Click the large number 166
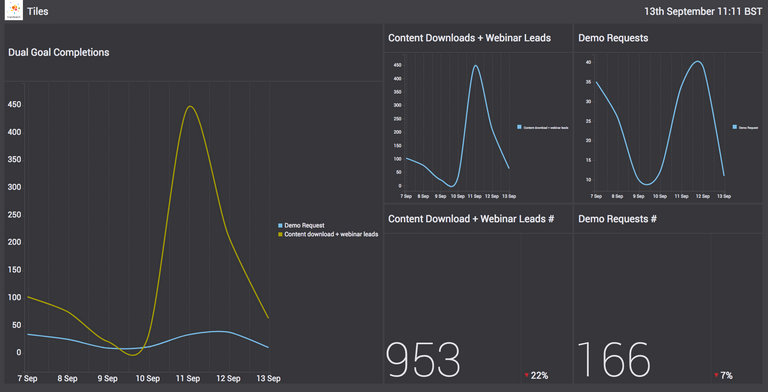 point(614,360)
